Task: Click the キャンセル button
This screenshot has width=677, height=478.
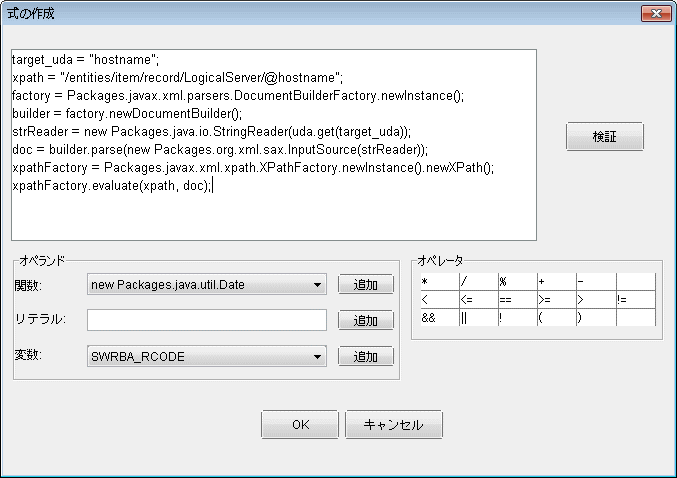Action: click(x=394, y=424)
